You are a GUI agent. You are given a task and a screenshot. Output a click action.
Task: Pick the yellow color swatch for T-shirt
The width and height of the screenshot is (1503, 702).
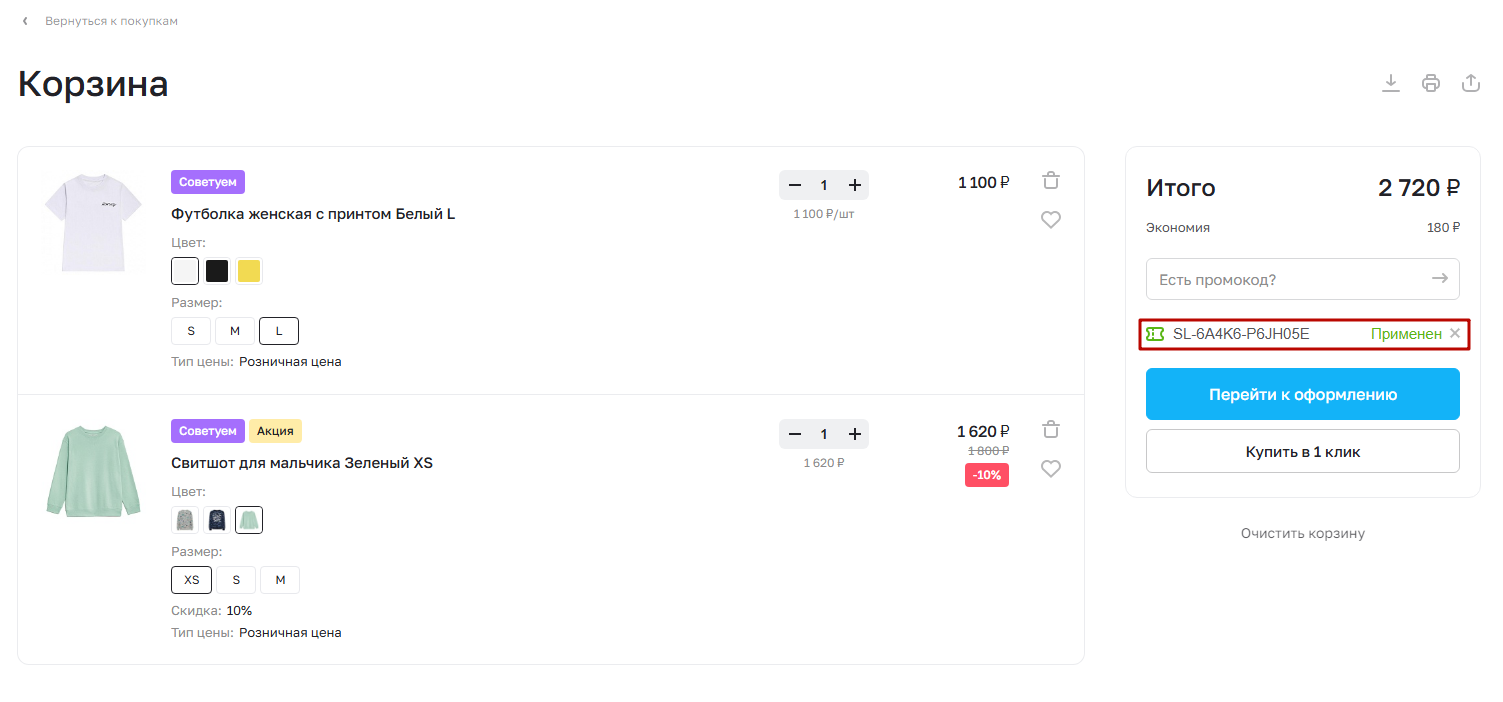(x=249, y=271)
